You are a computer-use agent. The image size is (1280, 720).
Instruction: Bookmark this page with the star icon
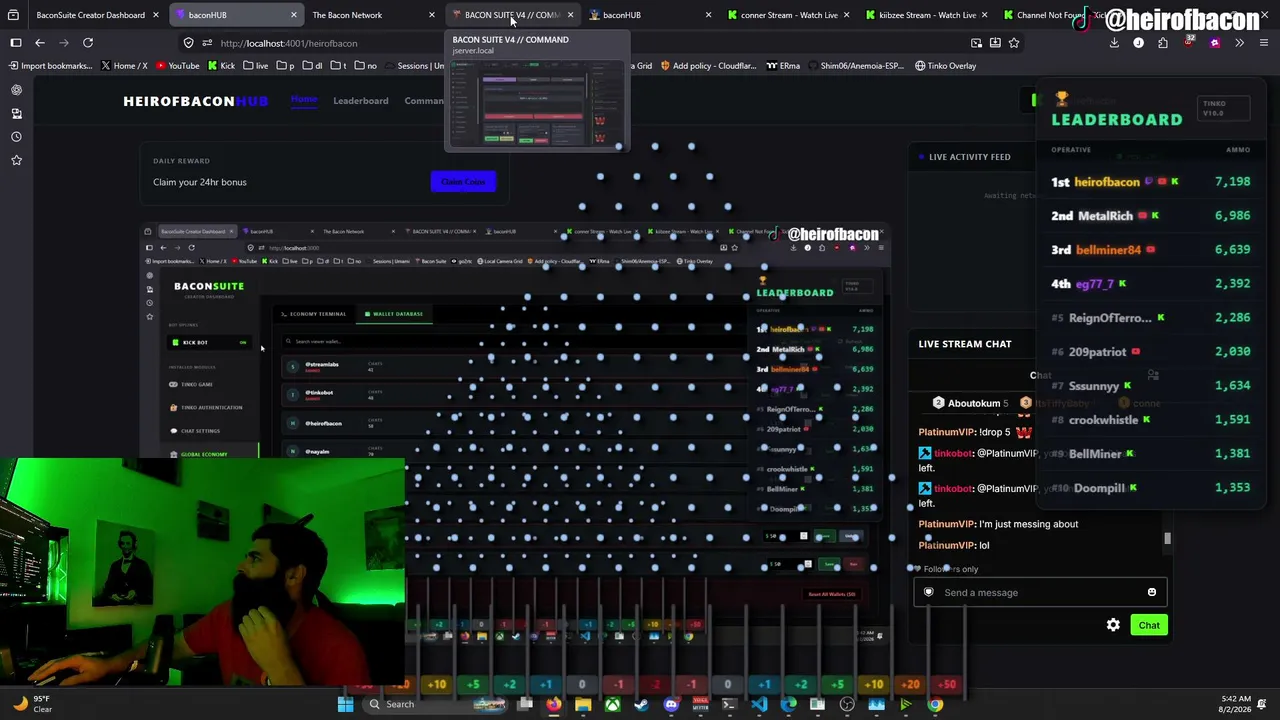(1014, 43)
